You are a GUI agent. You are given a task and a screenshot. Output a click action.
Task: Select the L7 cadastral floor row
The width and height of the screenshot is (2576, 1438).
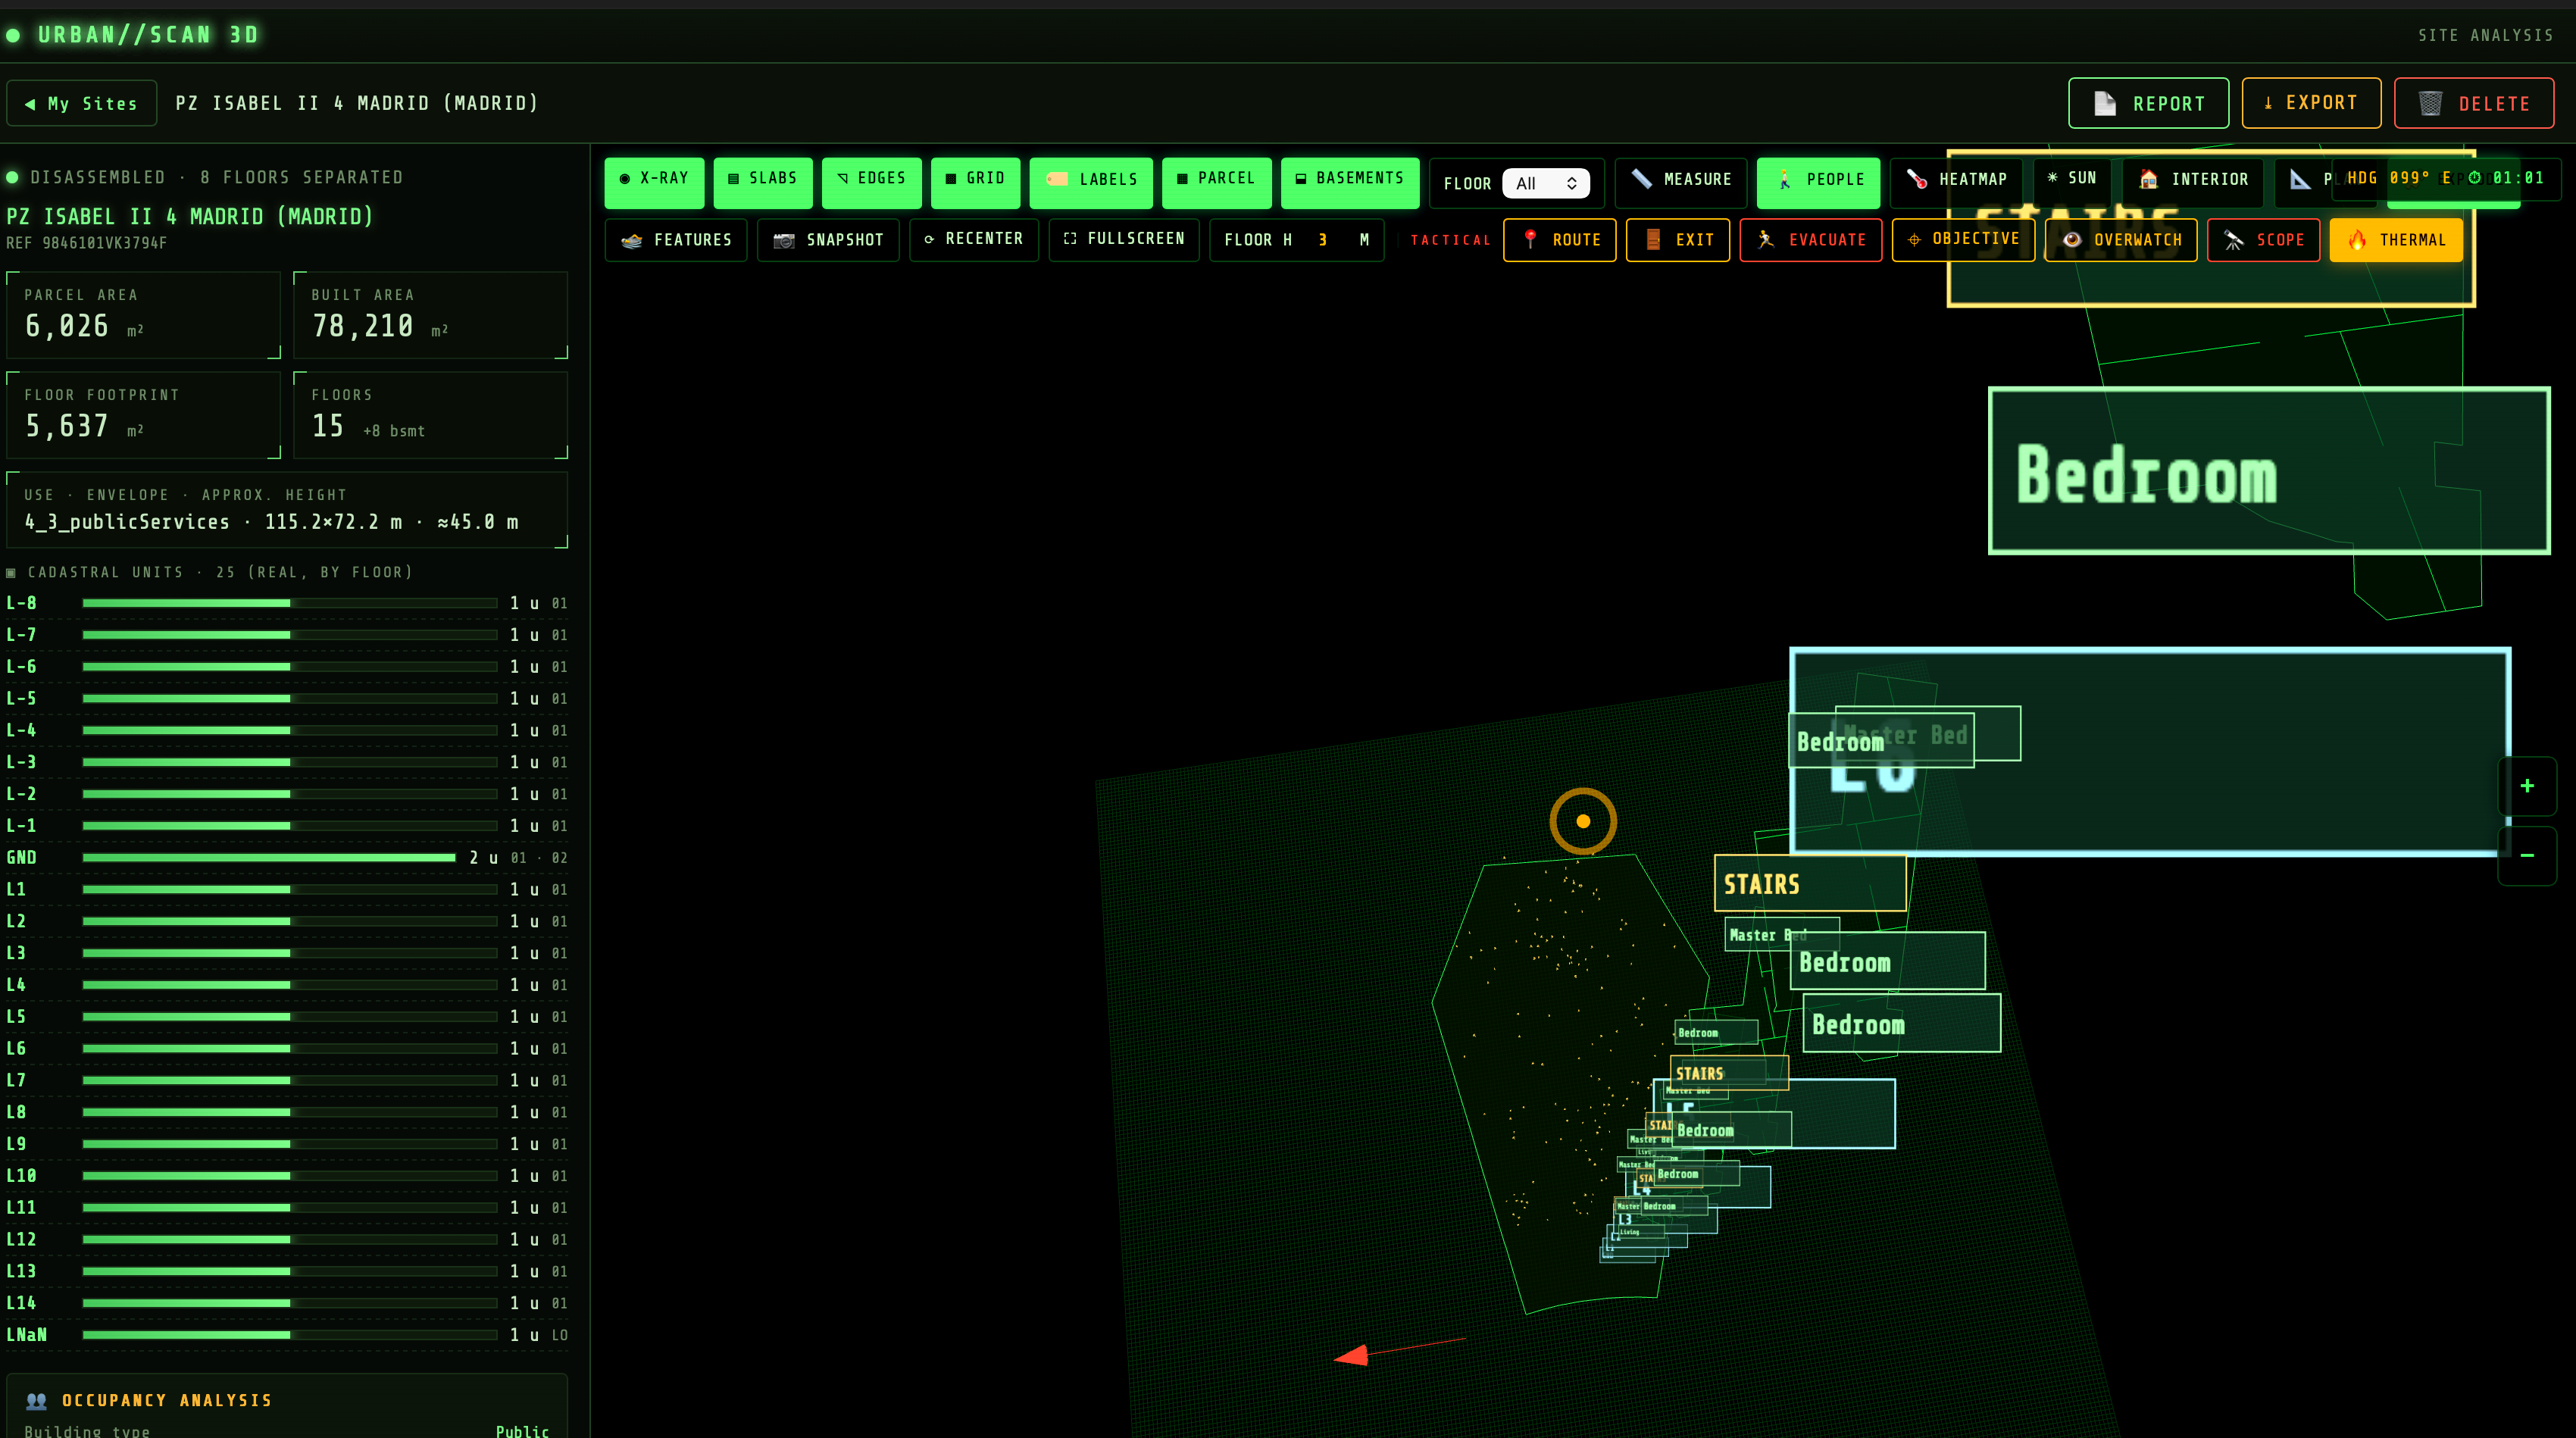(x=287, y=1080)
